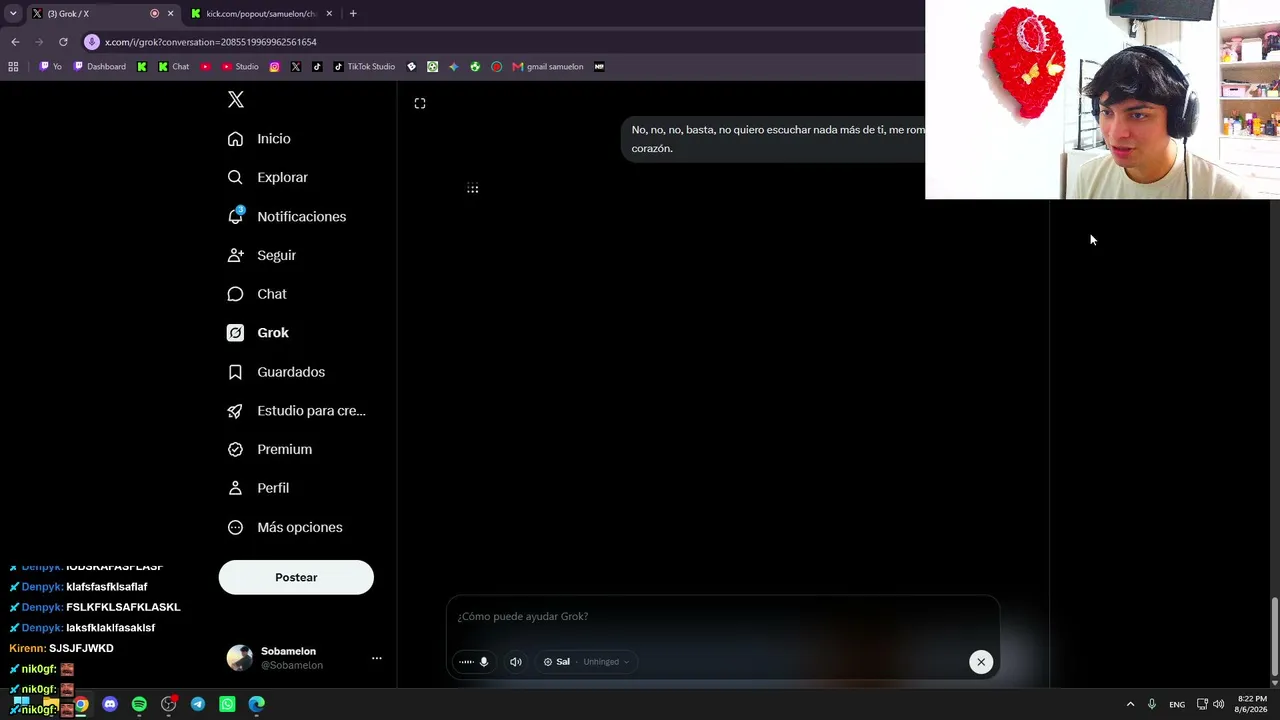1280x720 pixels.
Task: Open the tab search dropdown
Action: [13, 14]
